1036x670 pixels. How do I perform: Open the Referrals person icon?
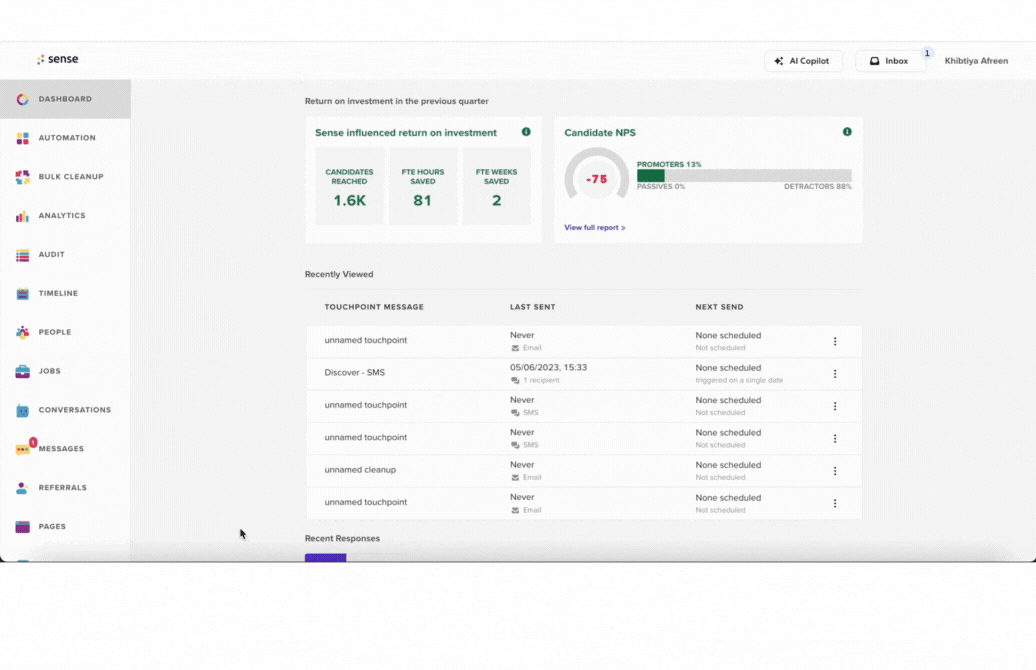click(22, 488)
